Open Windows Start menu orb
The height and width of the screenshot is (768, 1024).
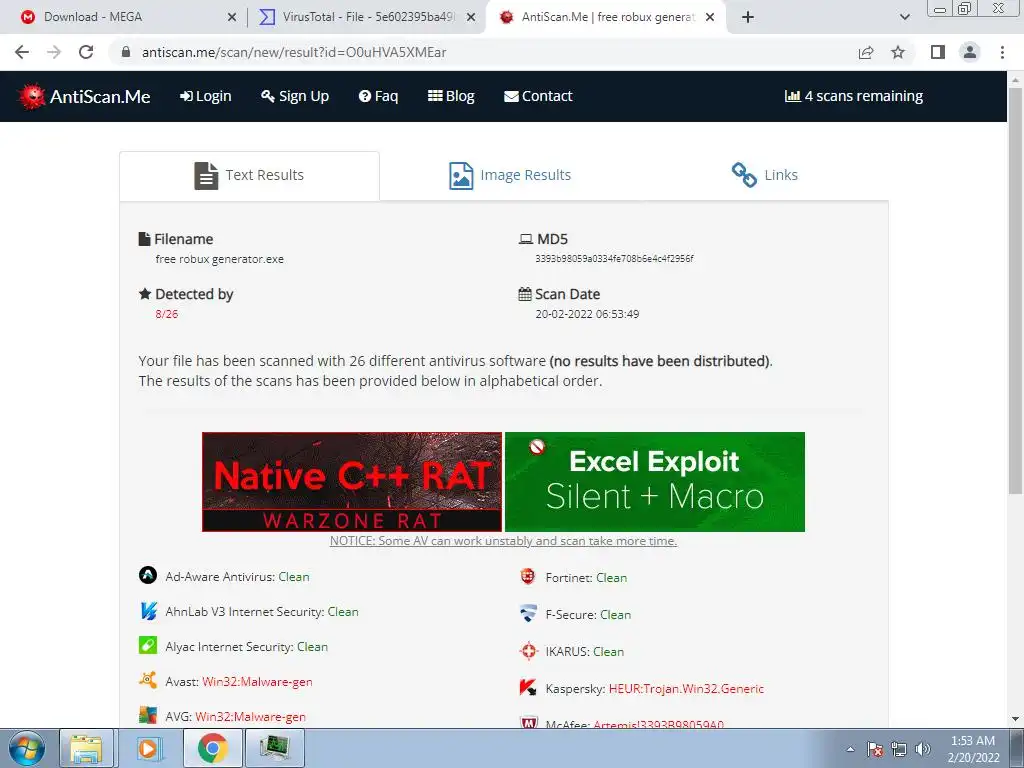[x=27, y=748]
